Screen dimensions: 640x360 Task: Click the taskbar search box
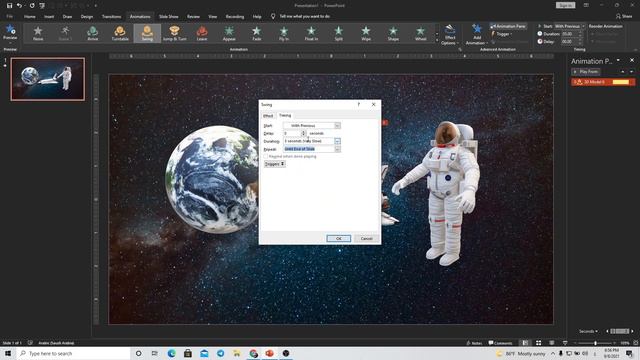(73, 353)
